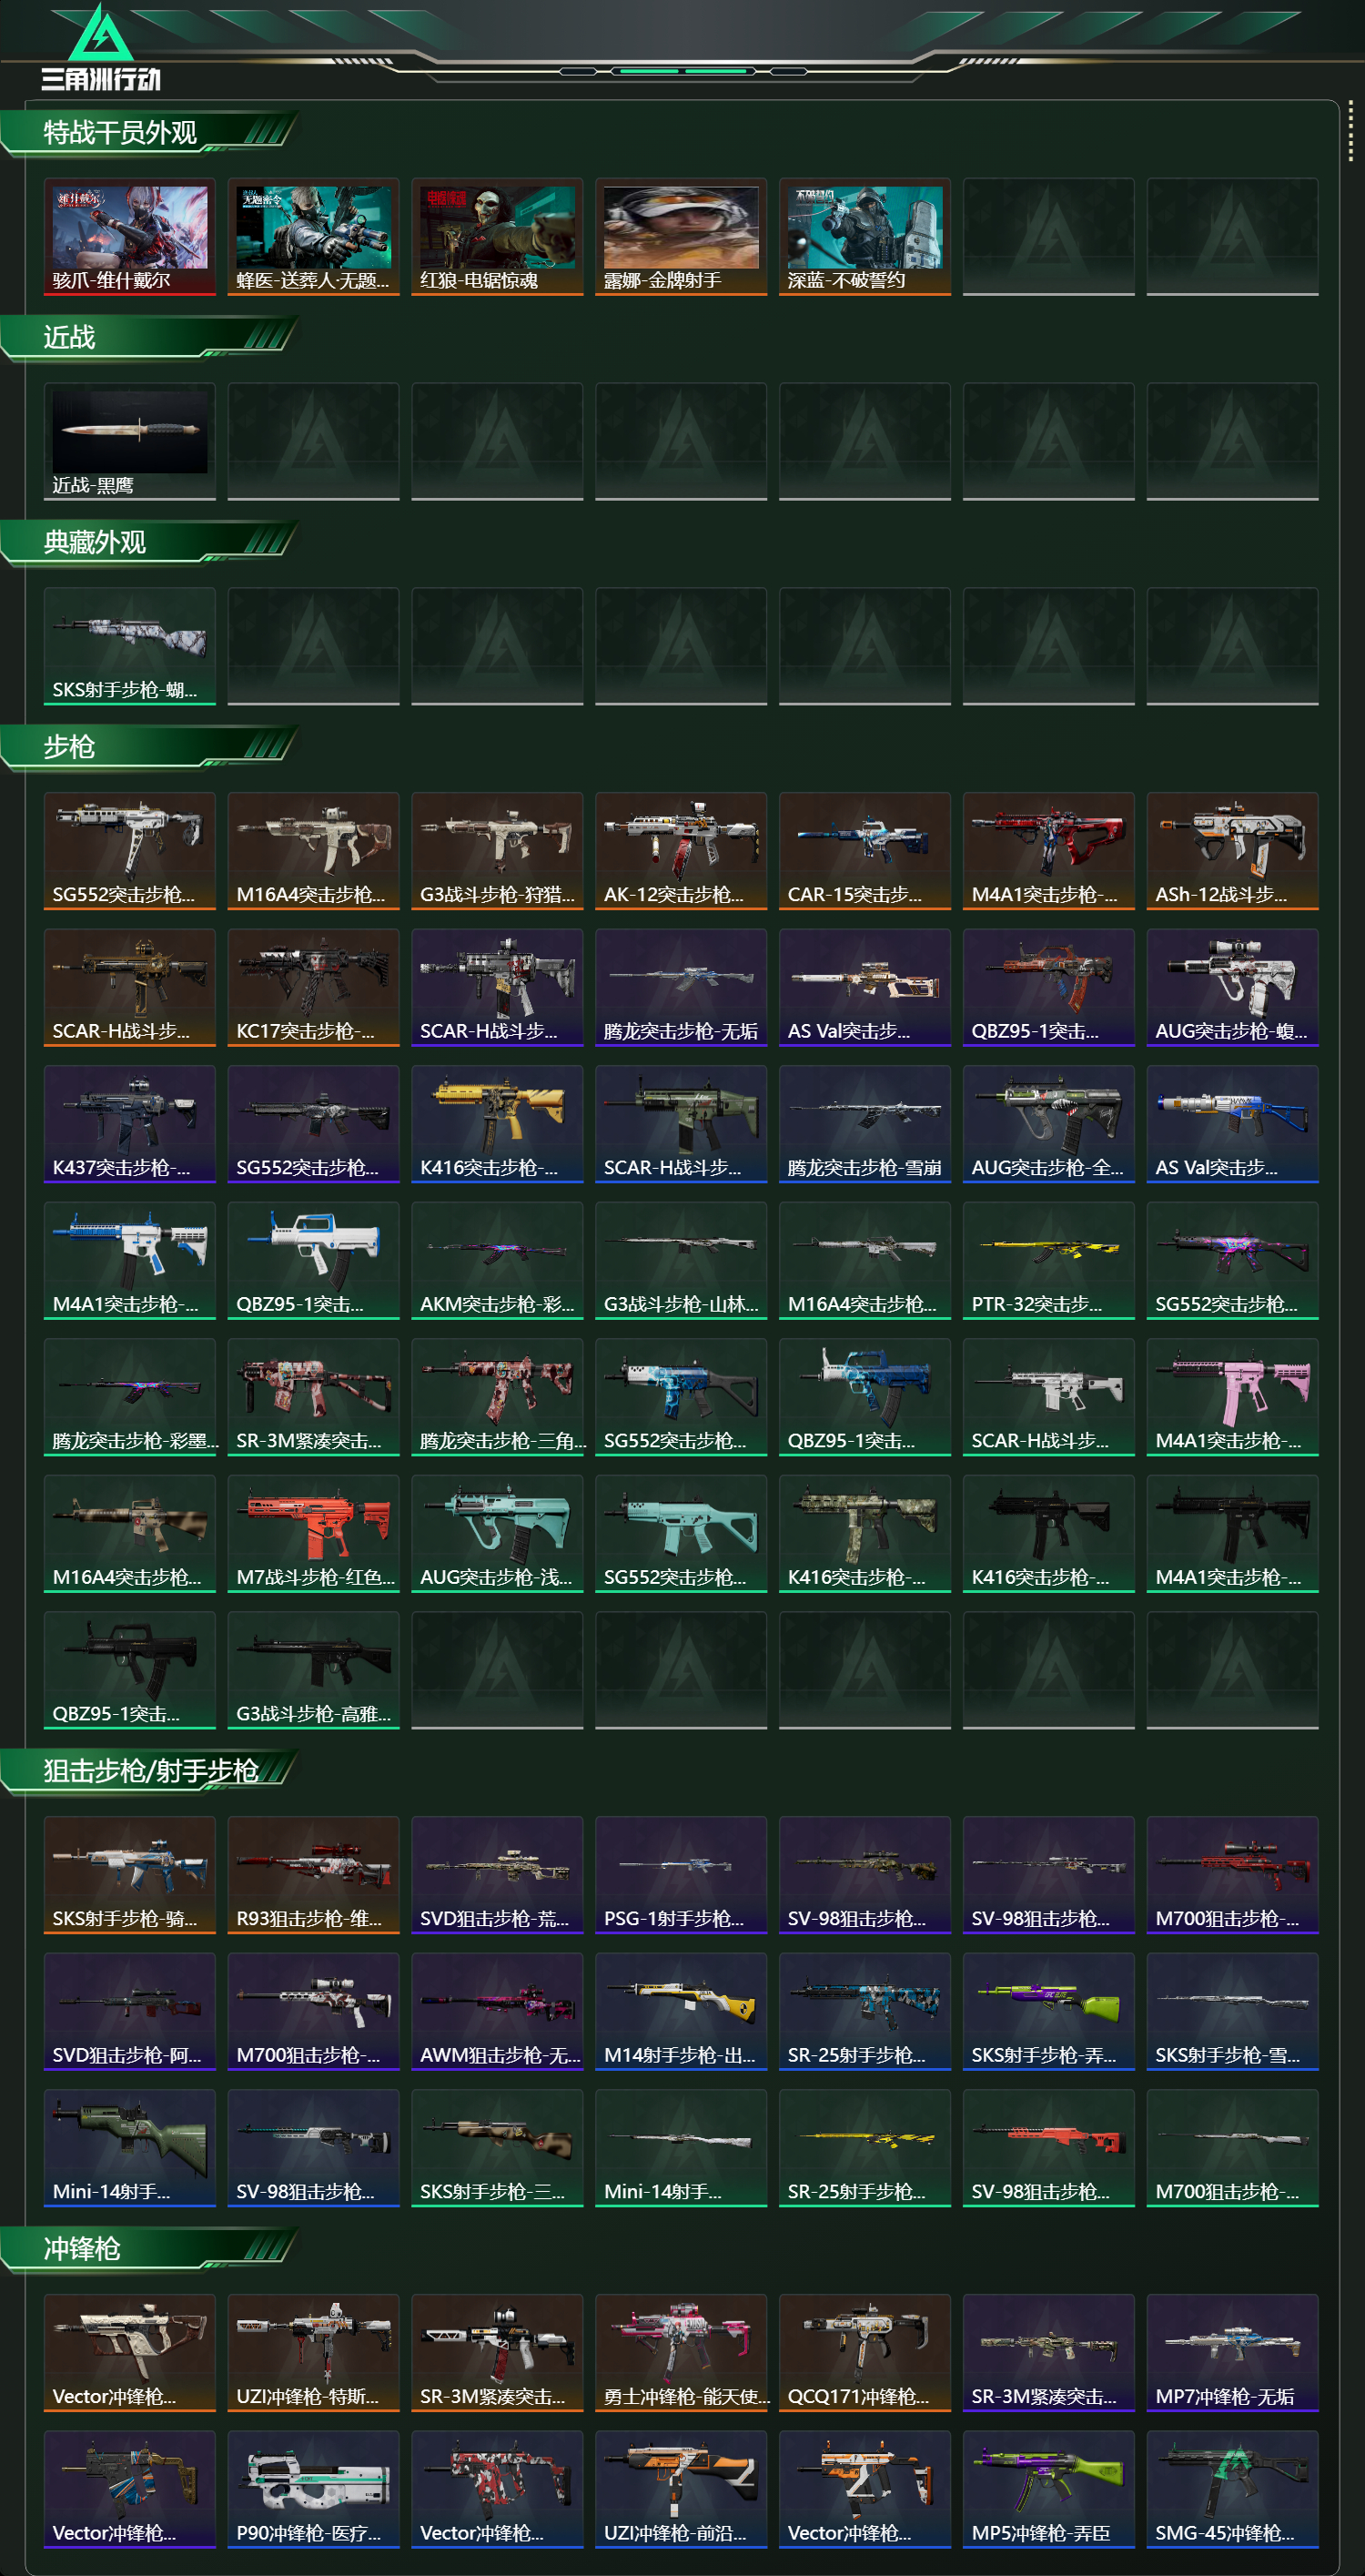Screen dimensions: 1365x2576
Task: Open the green MP5冲锋枪-弄臣 skin
Action: [1049, 2490]
